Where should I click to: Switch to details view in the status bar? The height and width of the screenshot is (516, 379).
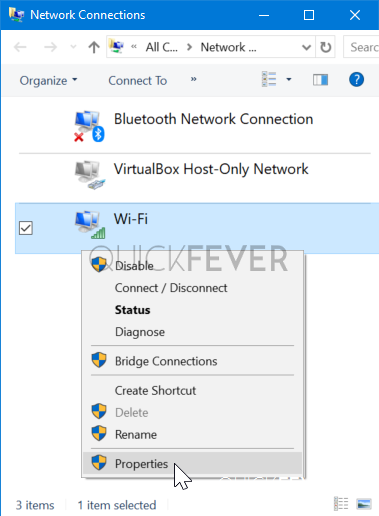[341, 504]
